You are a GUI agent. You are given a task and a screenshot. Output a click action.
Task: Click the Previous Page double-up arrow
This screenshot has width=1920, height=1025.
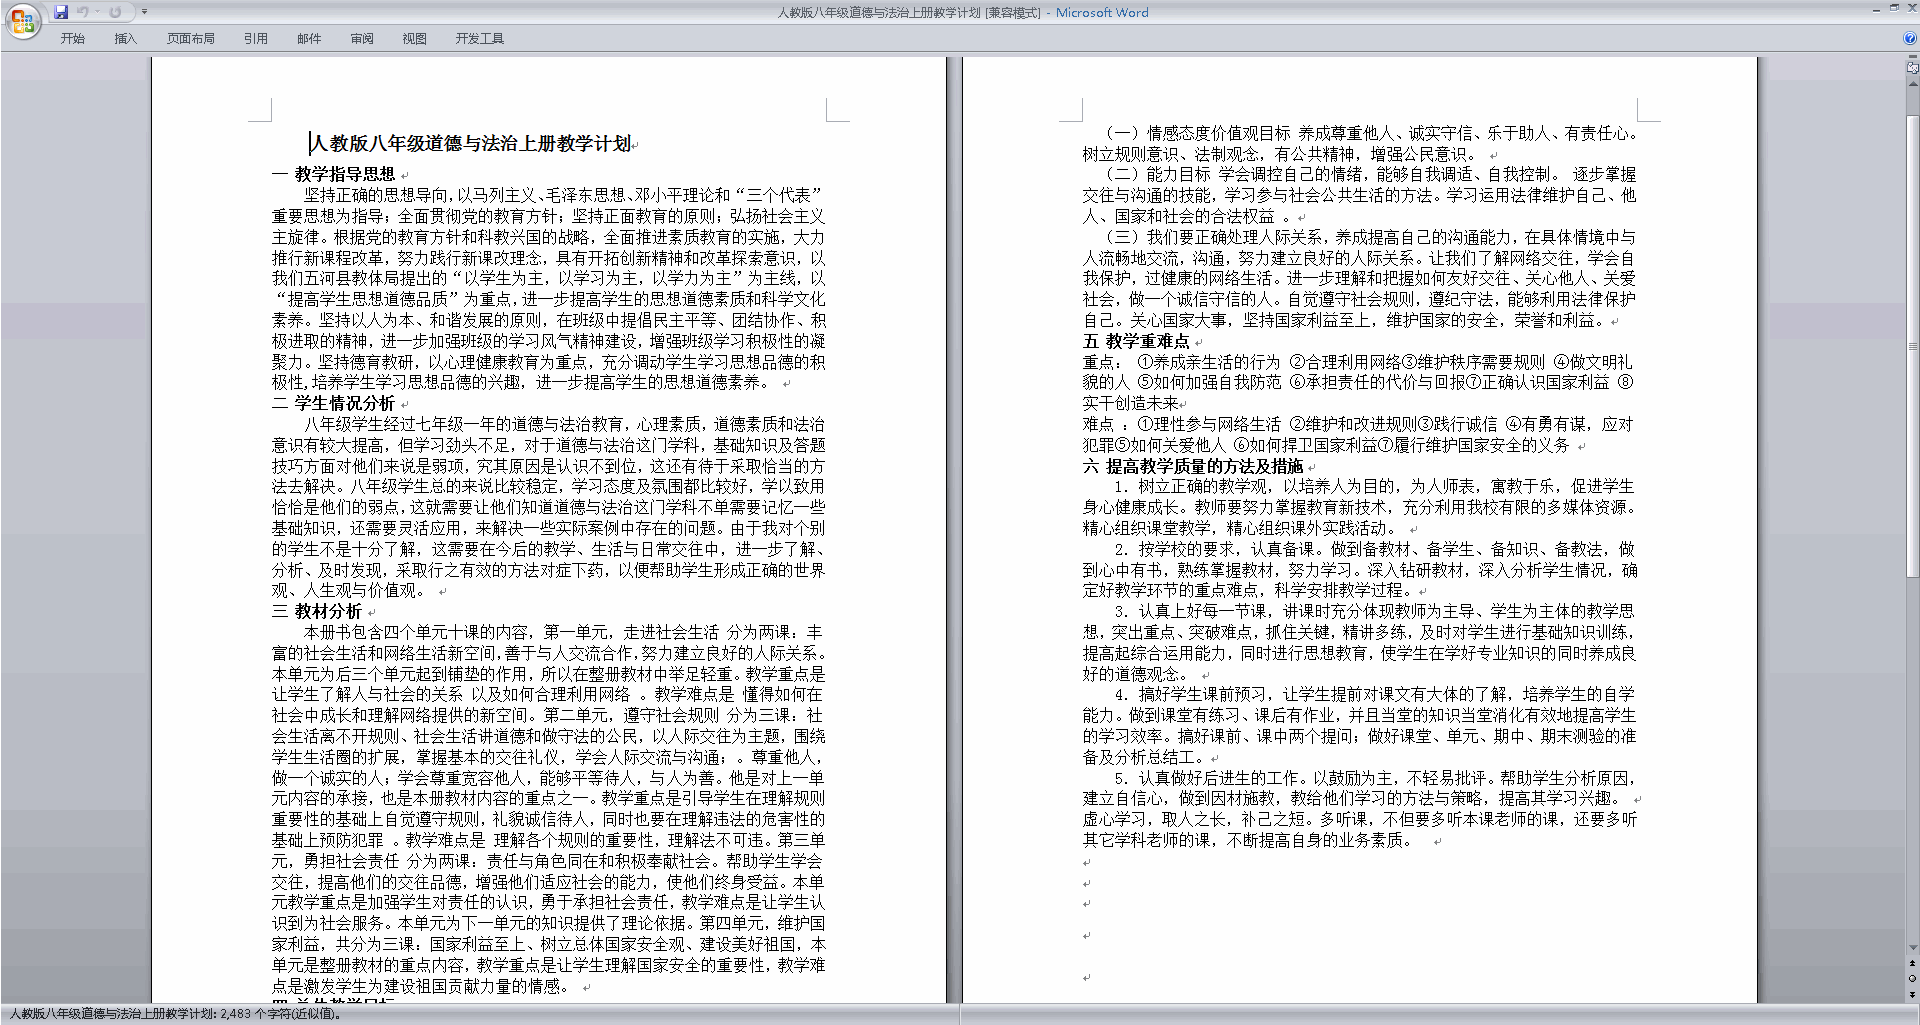1912,964
